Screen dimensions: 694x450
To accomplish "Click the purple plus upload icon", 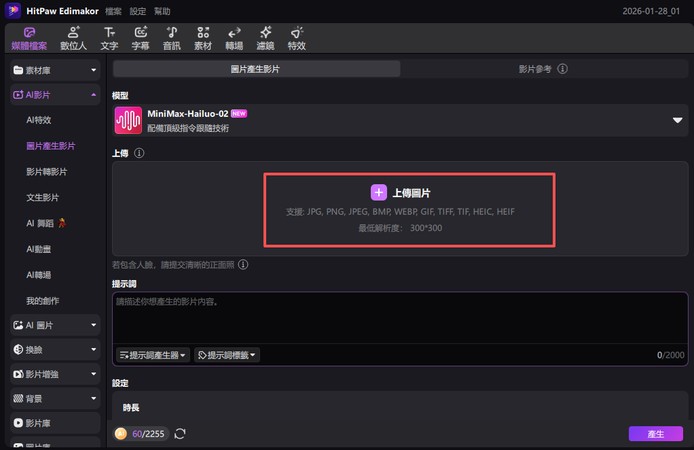I will pyautogui.click(x=378, y=192).
